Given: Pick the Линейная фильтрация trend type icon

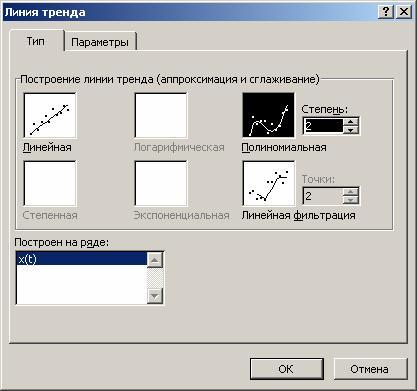Looking at the screenshot, I should point(268,183).
